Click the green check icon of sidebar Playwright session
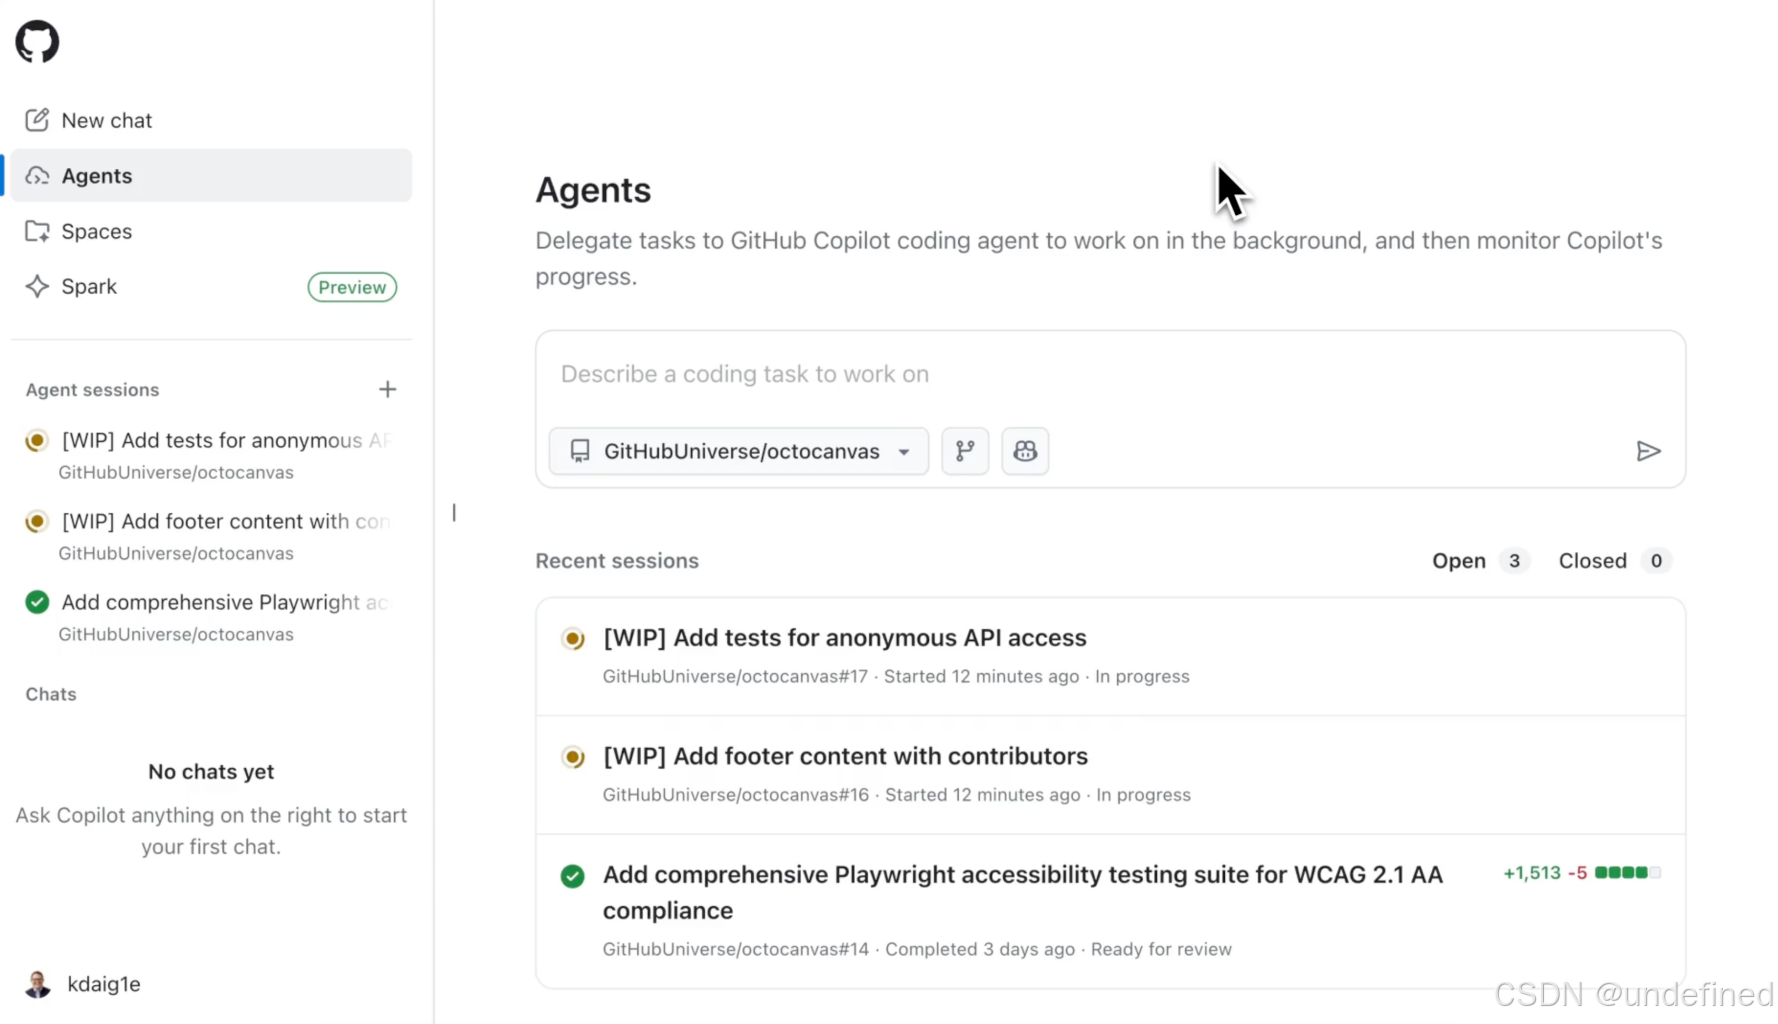Viewport: 1778px width, 1024px height. point(37,602)
